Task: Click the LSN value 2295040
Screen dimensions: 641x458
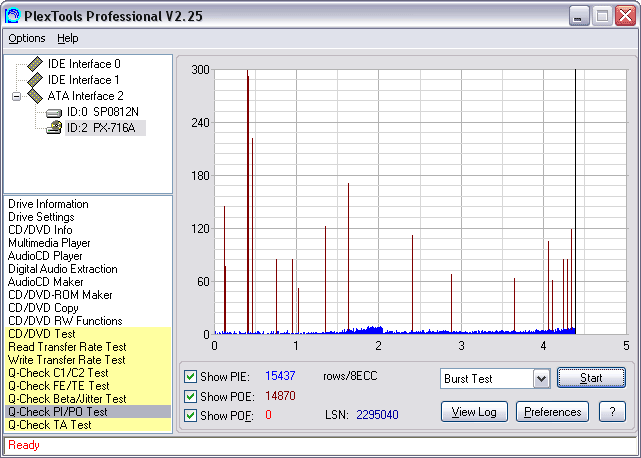Action: 377,415
